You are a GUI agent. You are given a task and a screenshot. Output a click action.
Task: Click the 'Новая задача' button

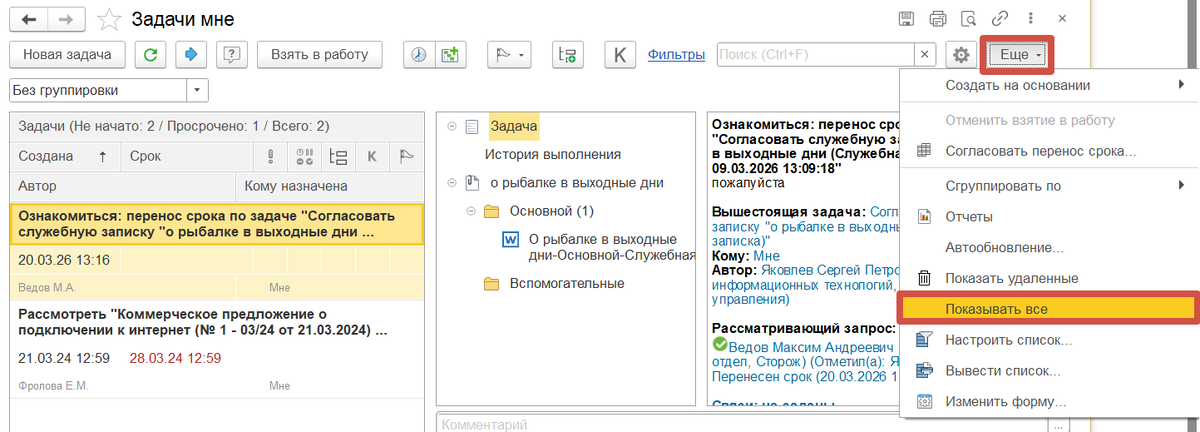coord(67,54)
